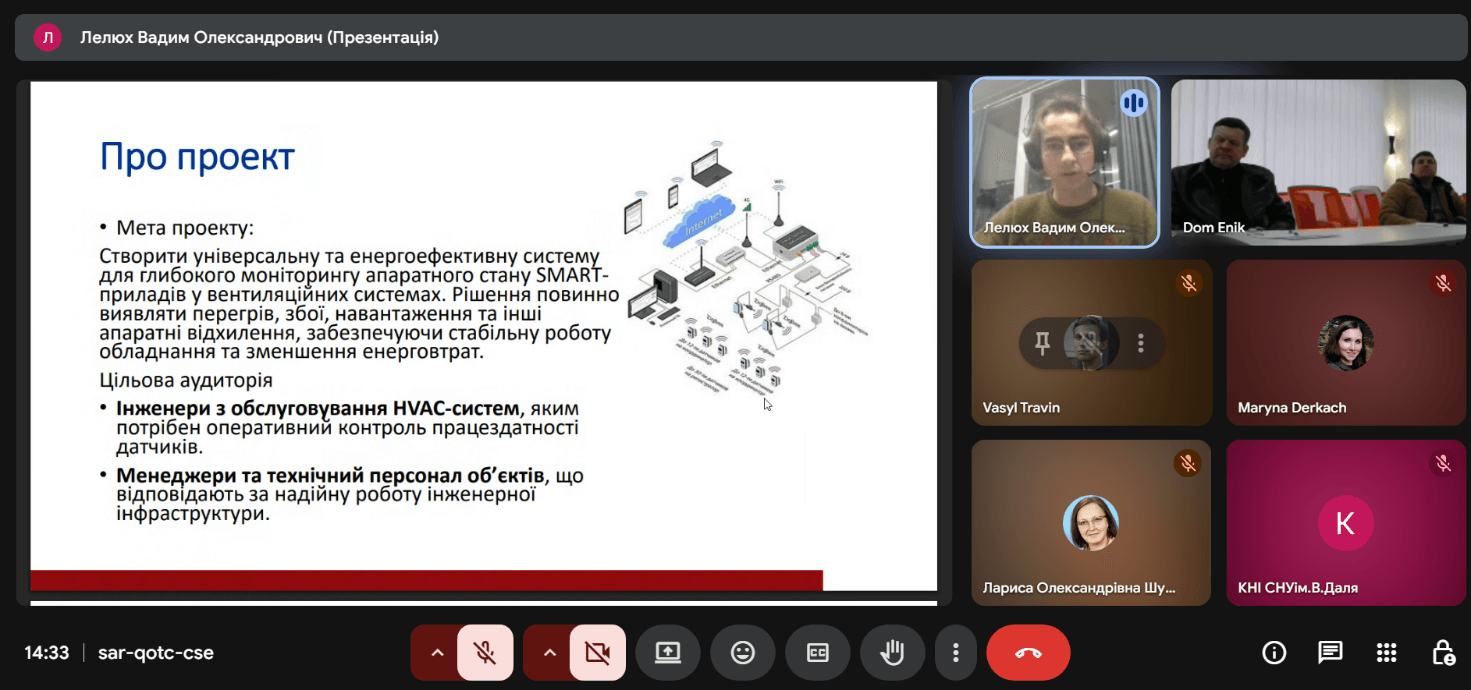1471x690 pixels.
Task: Open meeting details info icon
Action: pos(1274,653)
